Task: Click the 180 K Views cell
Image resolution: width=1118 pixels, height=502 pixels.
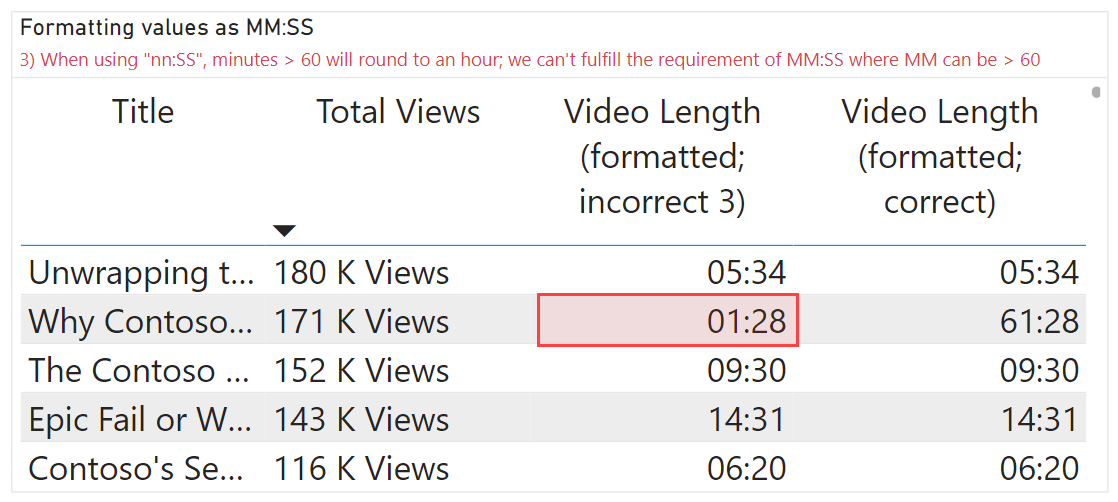Action: click(361, 272)
